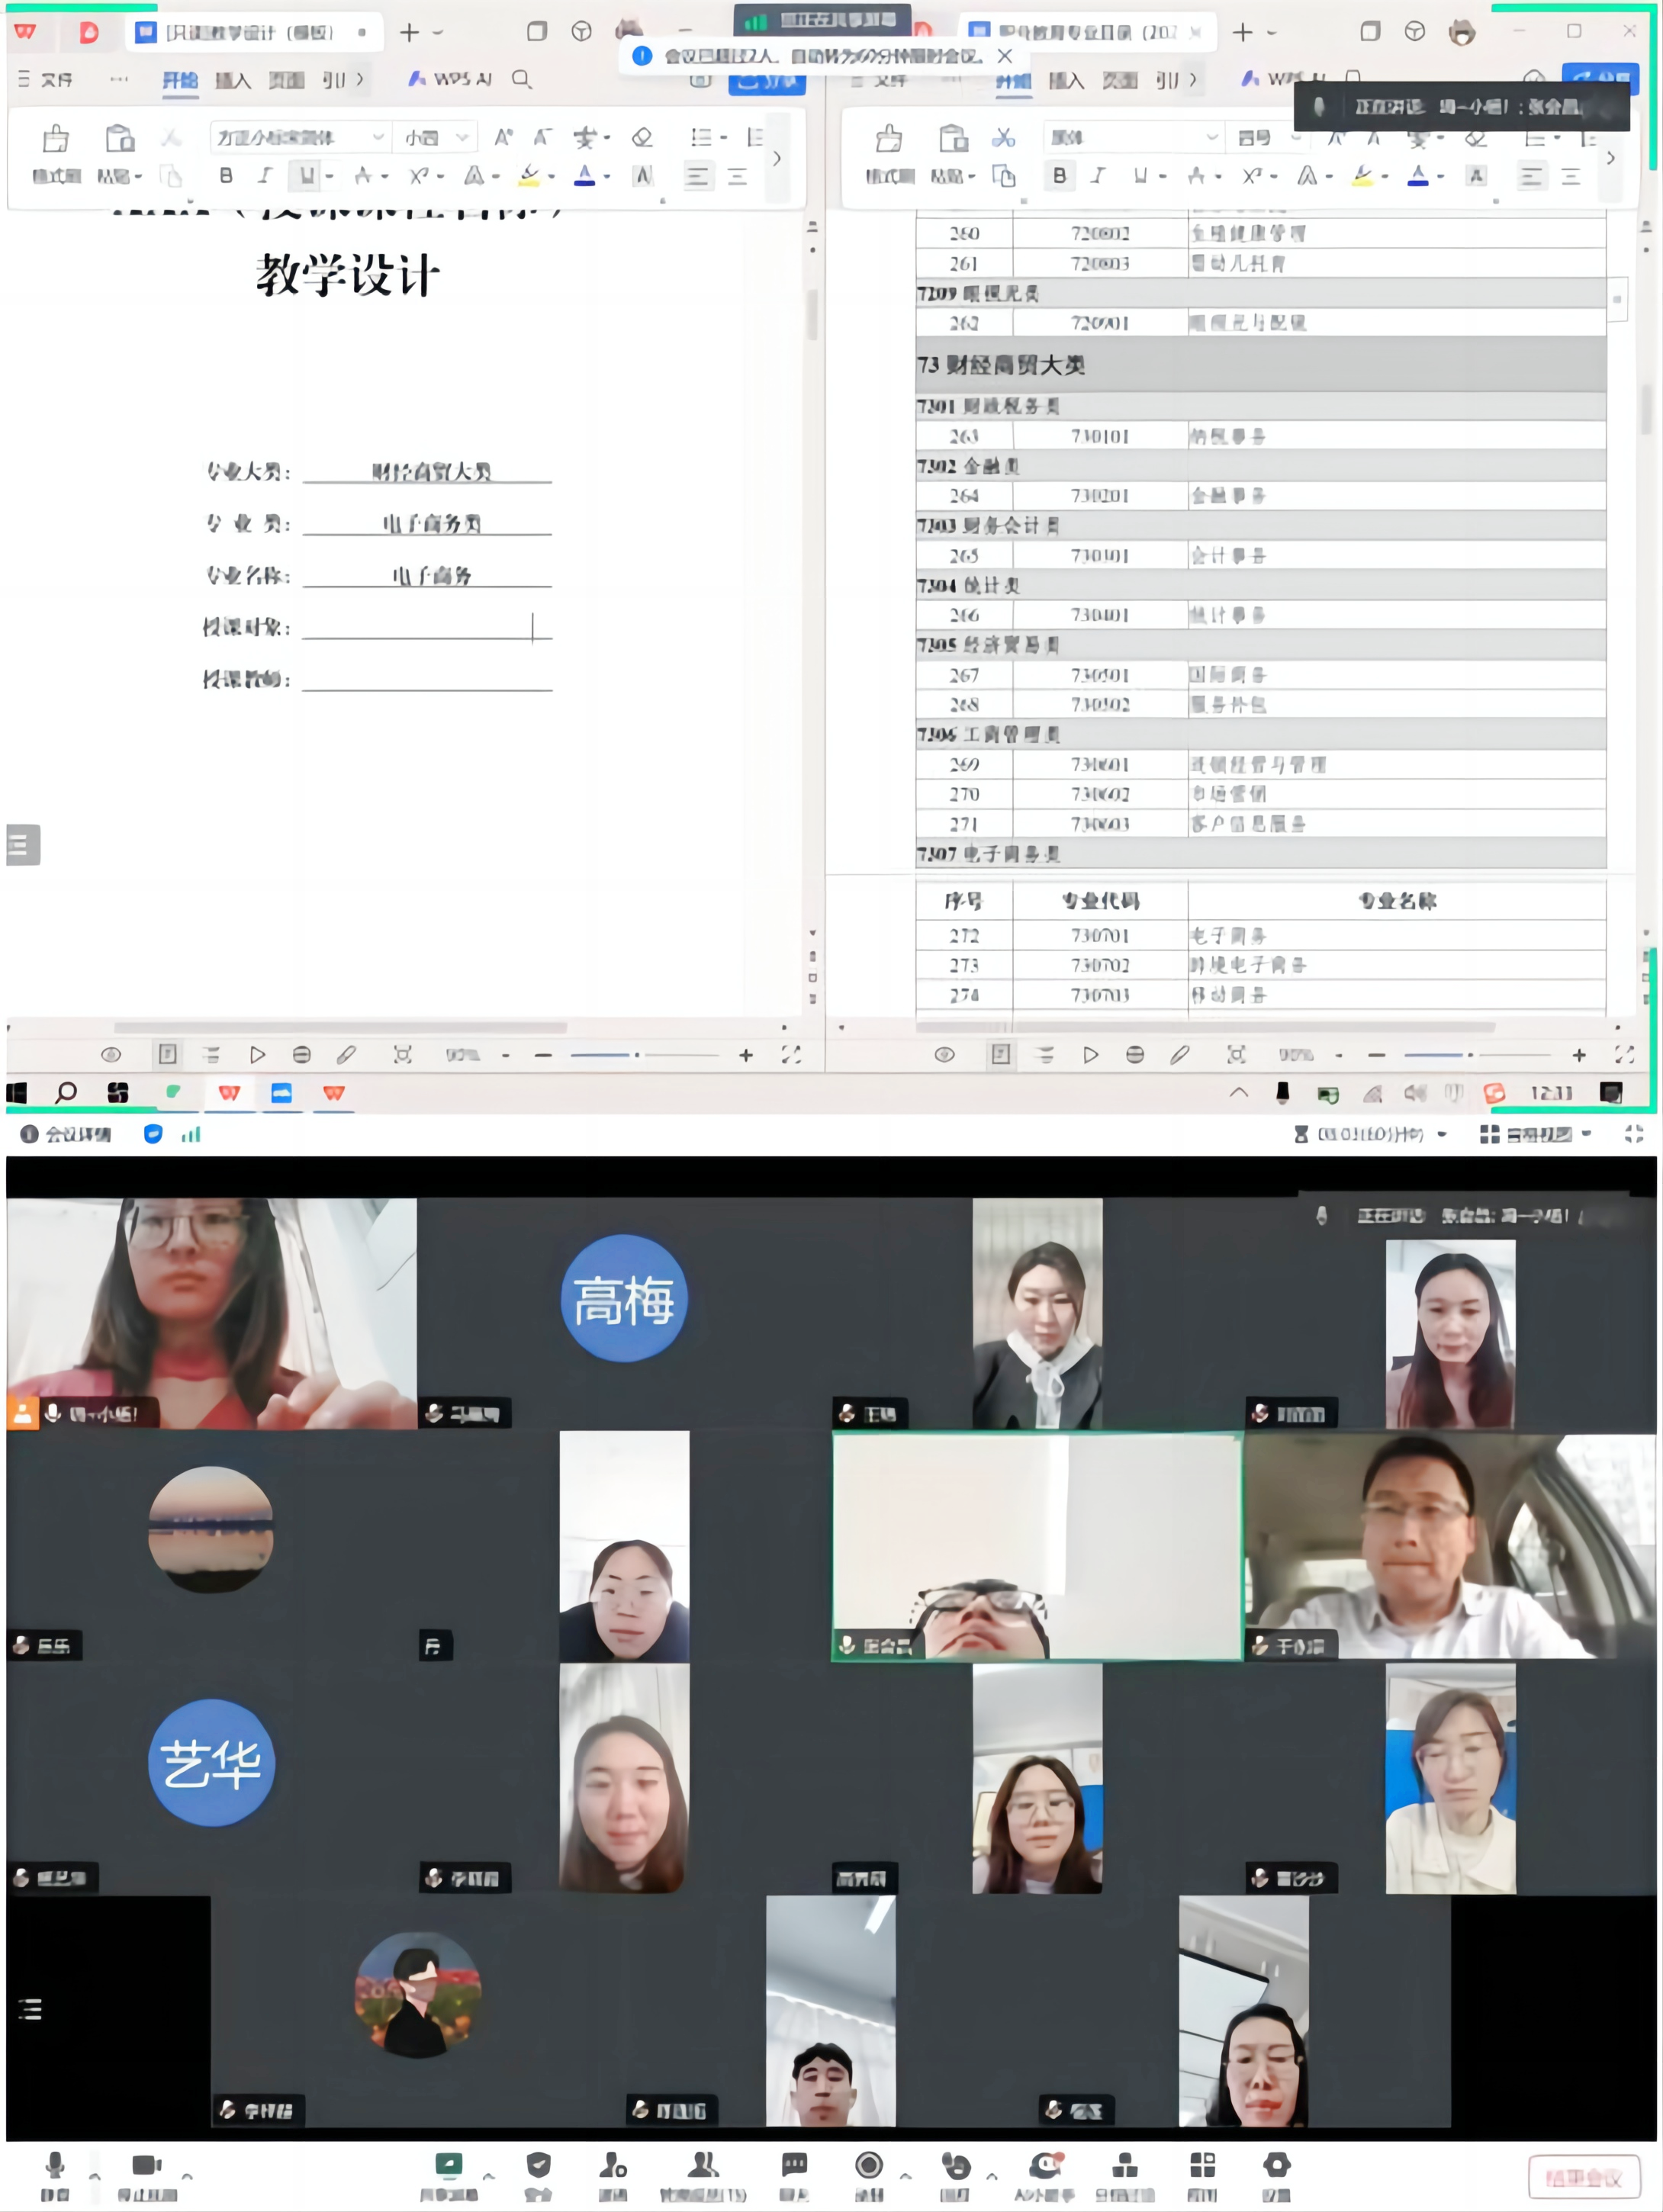This screenshot has width=1663, height=2212.
Task: Open Invite in meeting toolbar
Action: 612,2176
